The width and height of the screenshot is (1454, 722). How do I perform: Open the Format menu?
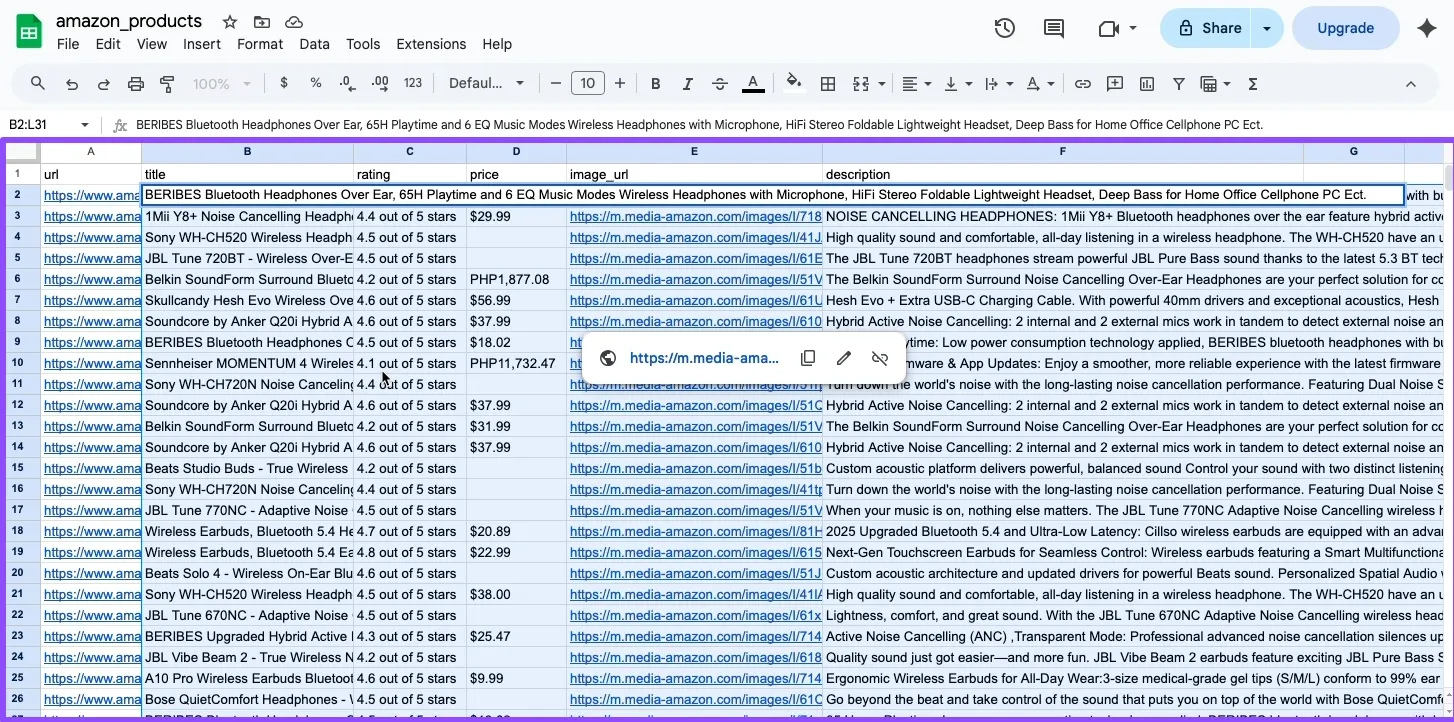click(x=259, y=44)
